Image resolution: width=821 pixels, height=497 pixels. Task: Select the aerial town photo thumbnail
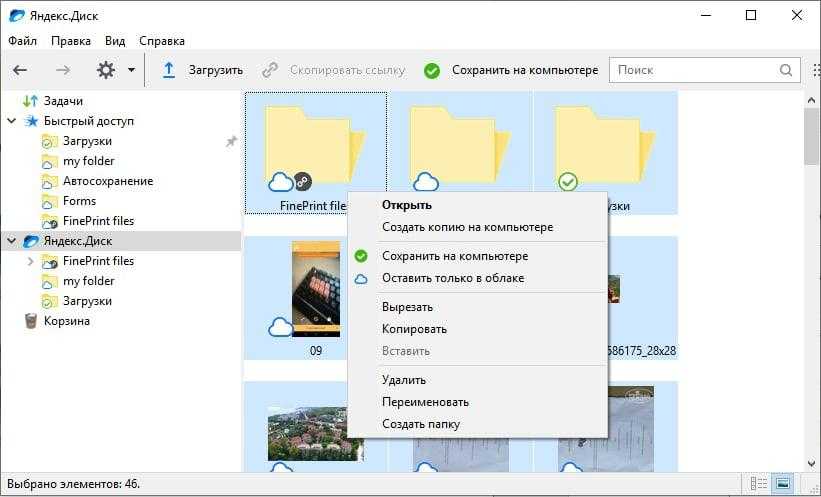[x=315, y=434]
